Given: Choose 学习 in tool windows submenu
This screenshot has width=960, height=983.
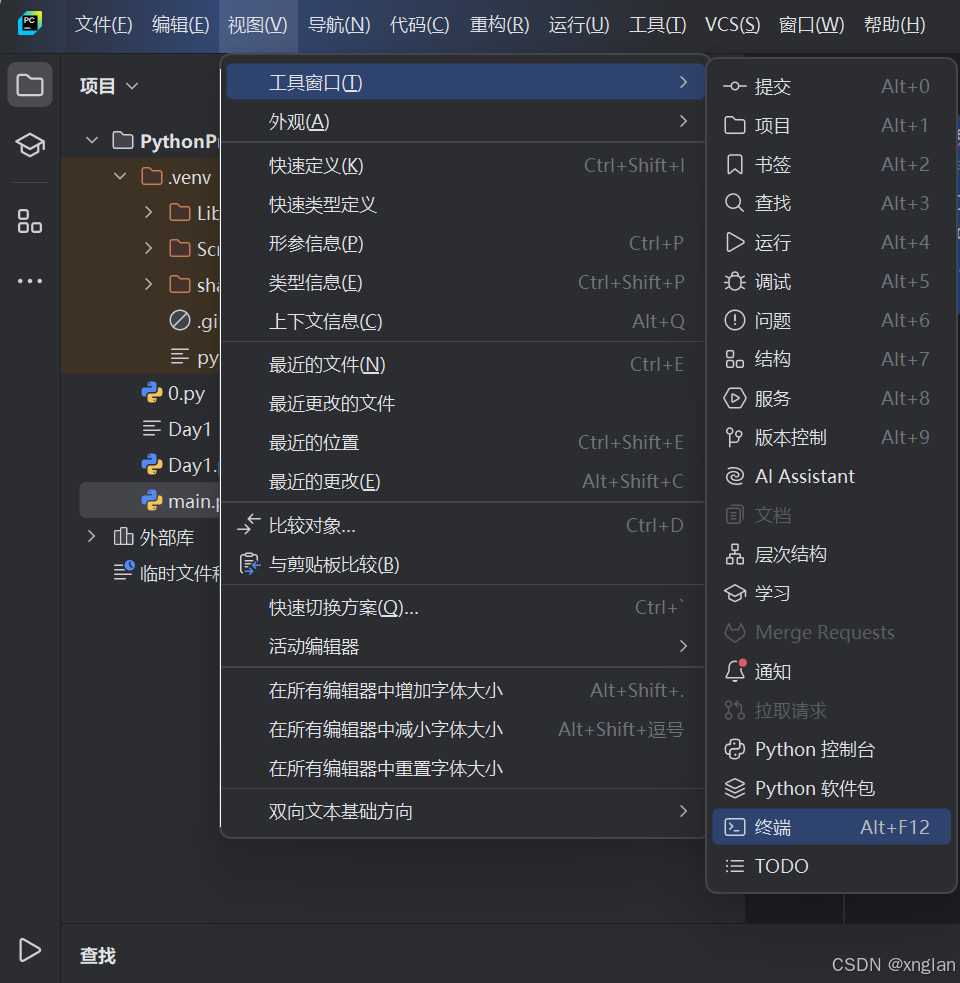Looking at the screenshot, I should click(x=831, y=593).
